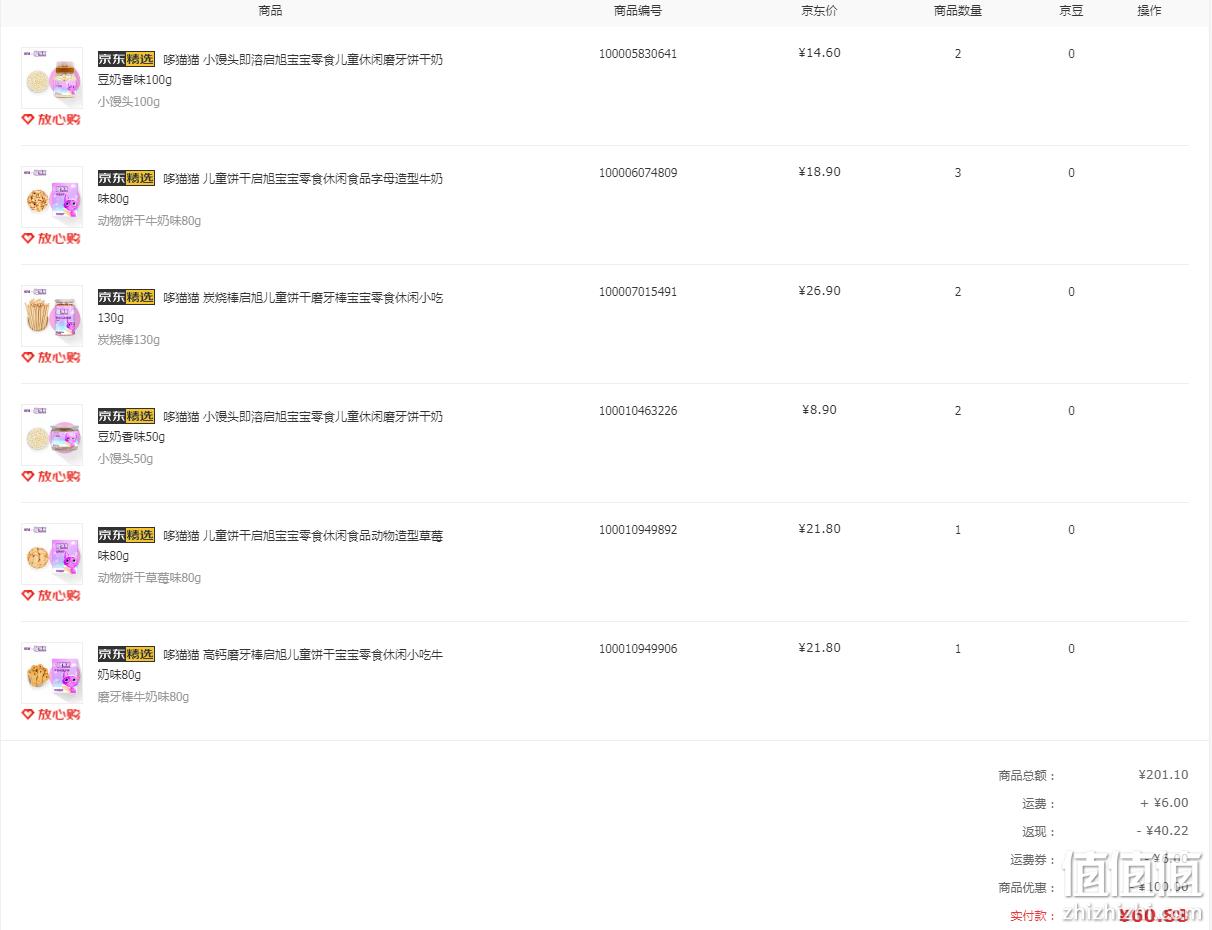Click 京东精选 tag on 动物造型草莓味 item
The height and width of the screenshot is (930, 1212).
pyautogui.click(x=126, y=535)
